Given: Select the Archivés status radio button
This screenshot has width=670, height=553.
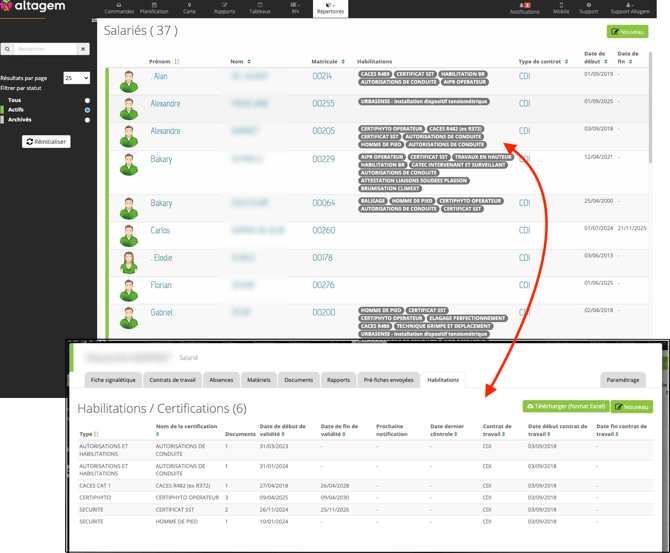Looking at the screenshot, I should (87, 120).
